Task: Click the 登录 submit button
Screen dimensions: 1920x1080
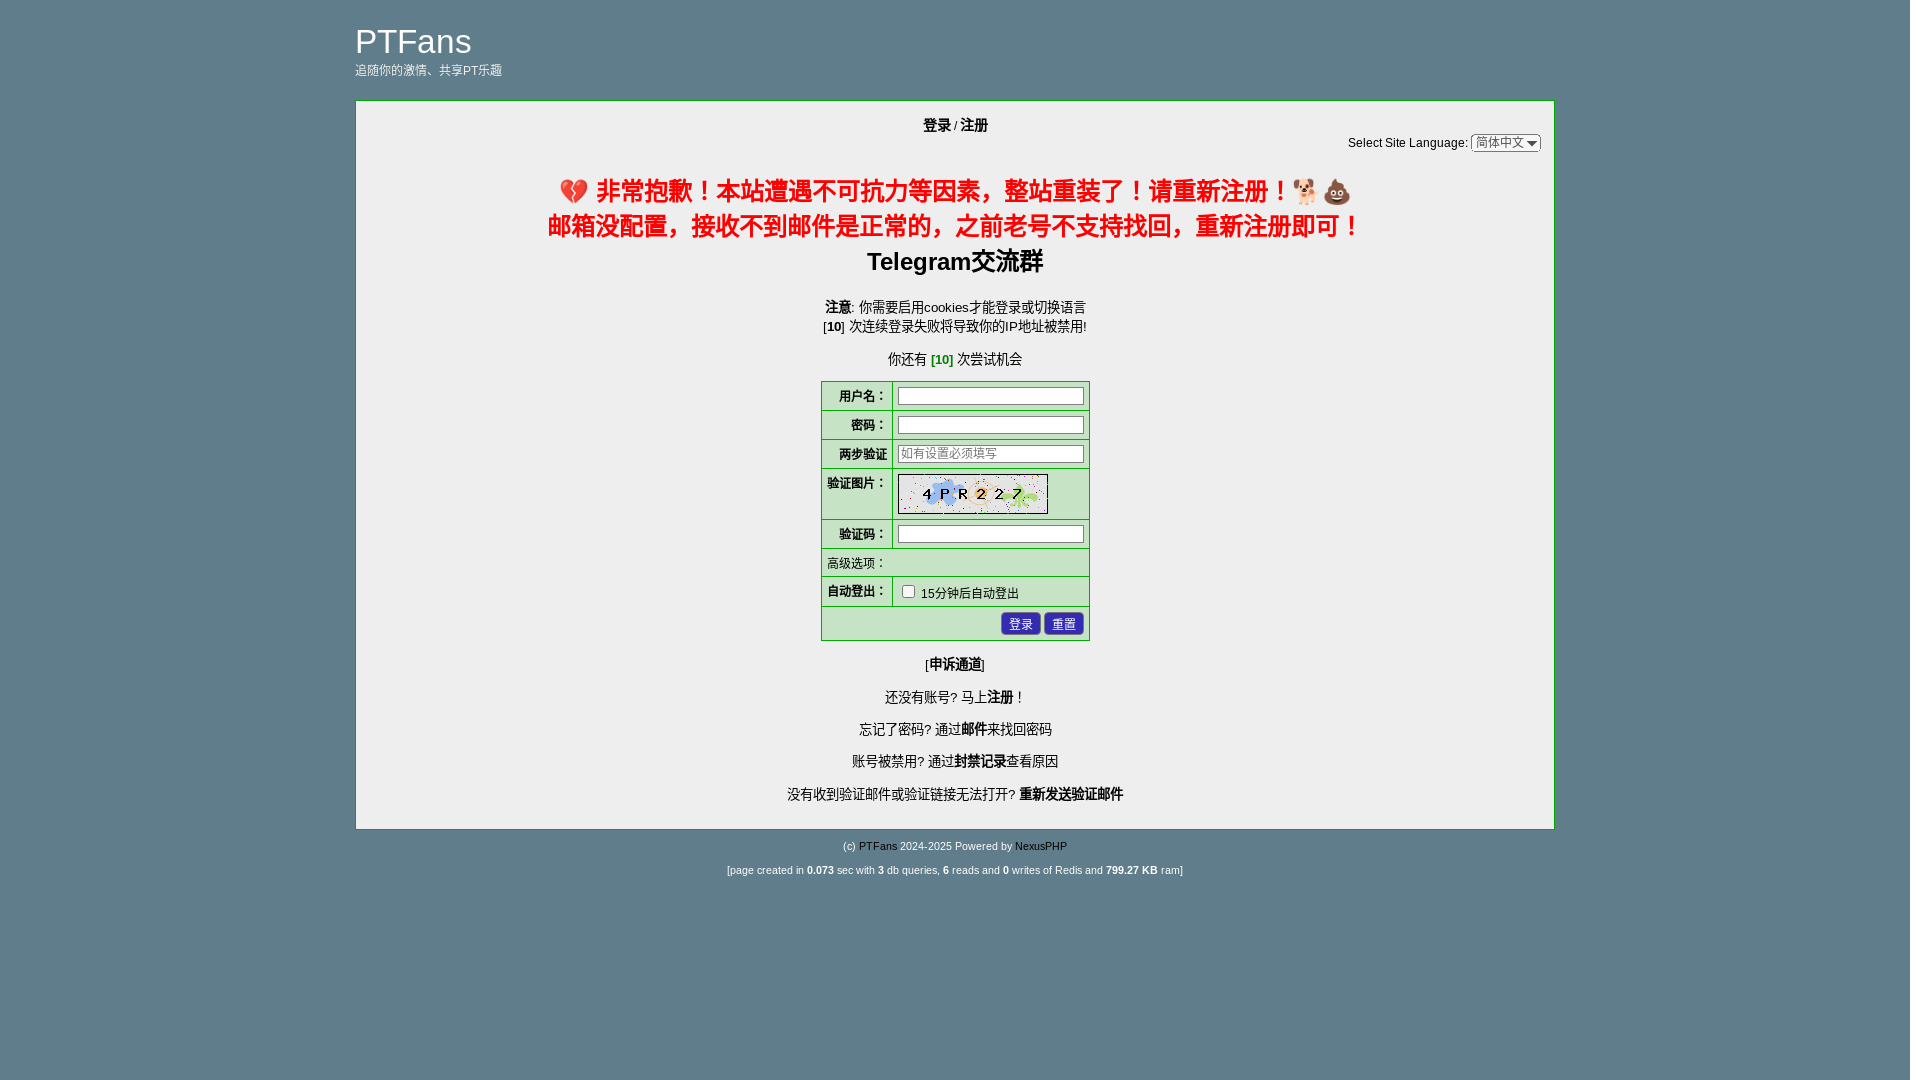Action: pos(1020,625)
